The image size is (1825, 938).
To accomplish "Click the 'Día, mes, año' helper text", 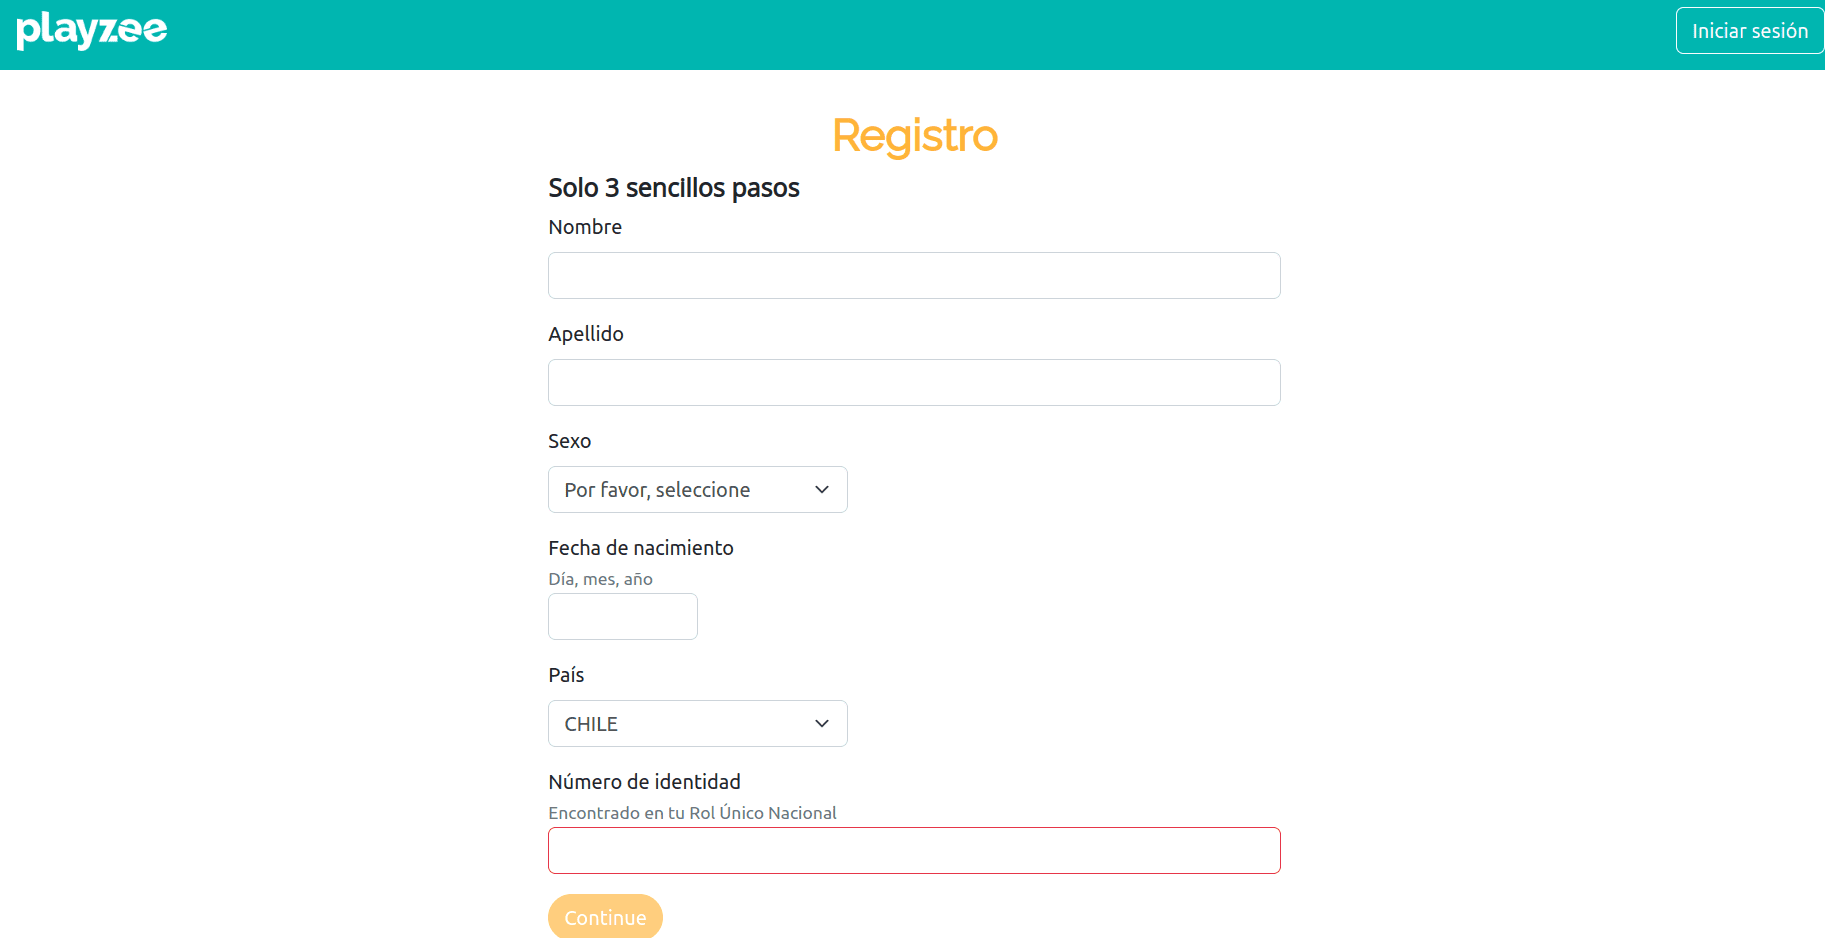I will pos(600,579).
